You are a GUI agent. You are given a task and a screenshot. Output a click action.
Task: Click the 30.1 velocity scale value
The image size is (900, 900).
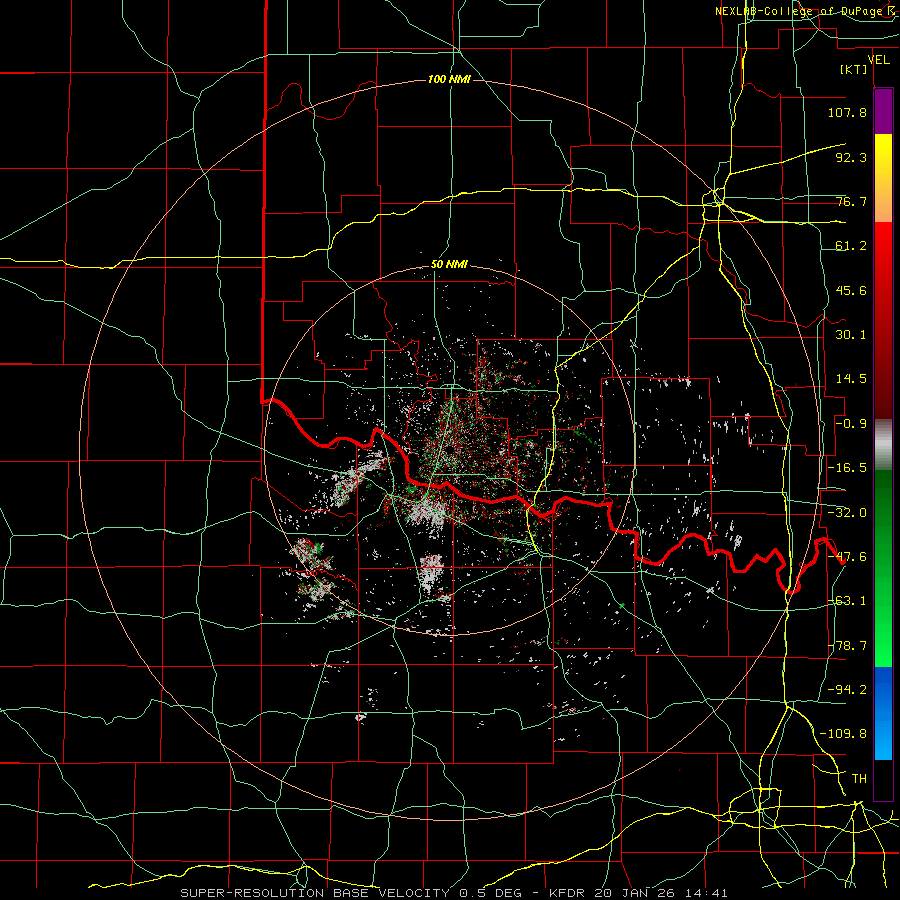tap(851, 335)
